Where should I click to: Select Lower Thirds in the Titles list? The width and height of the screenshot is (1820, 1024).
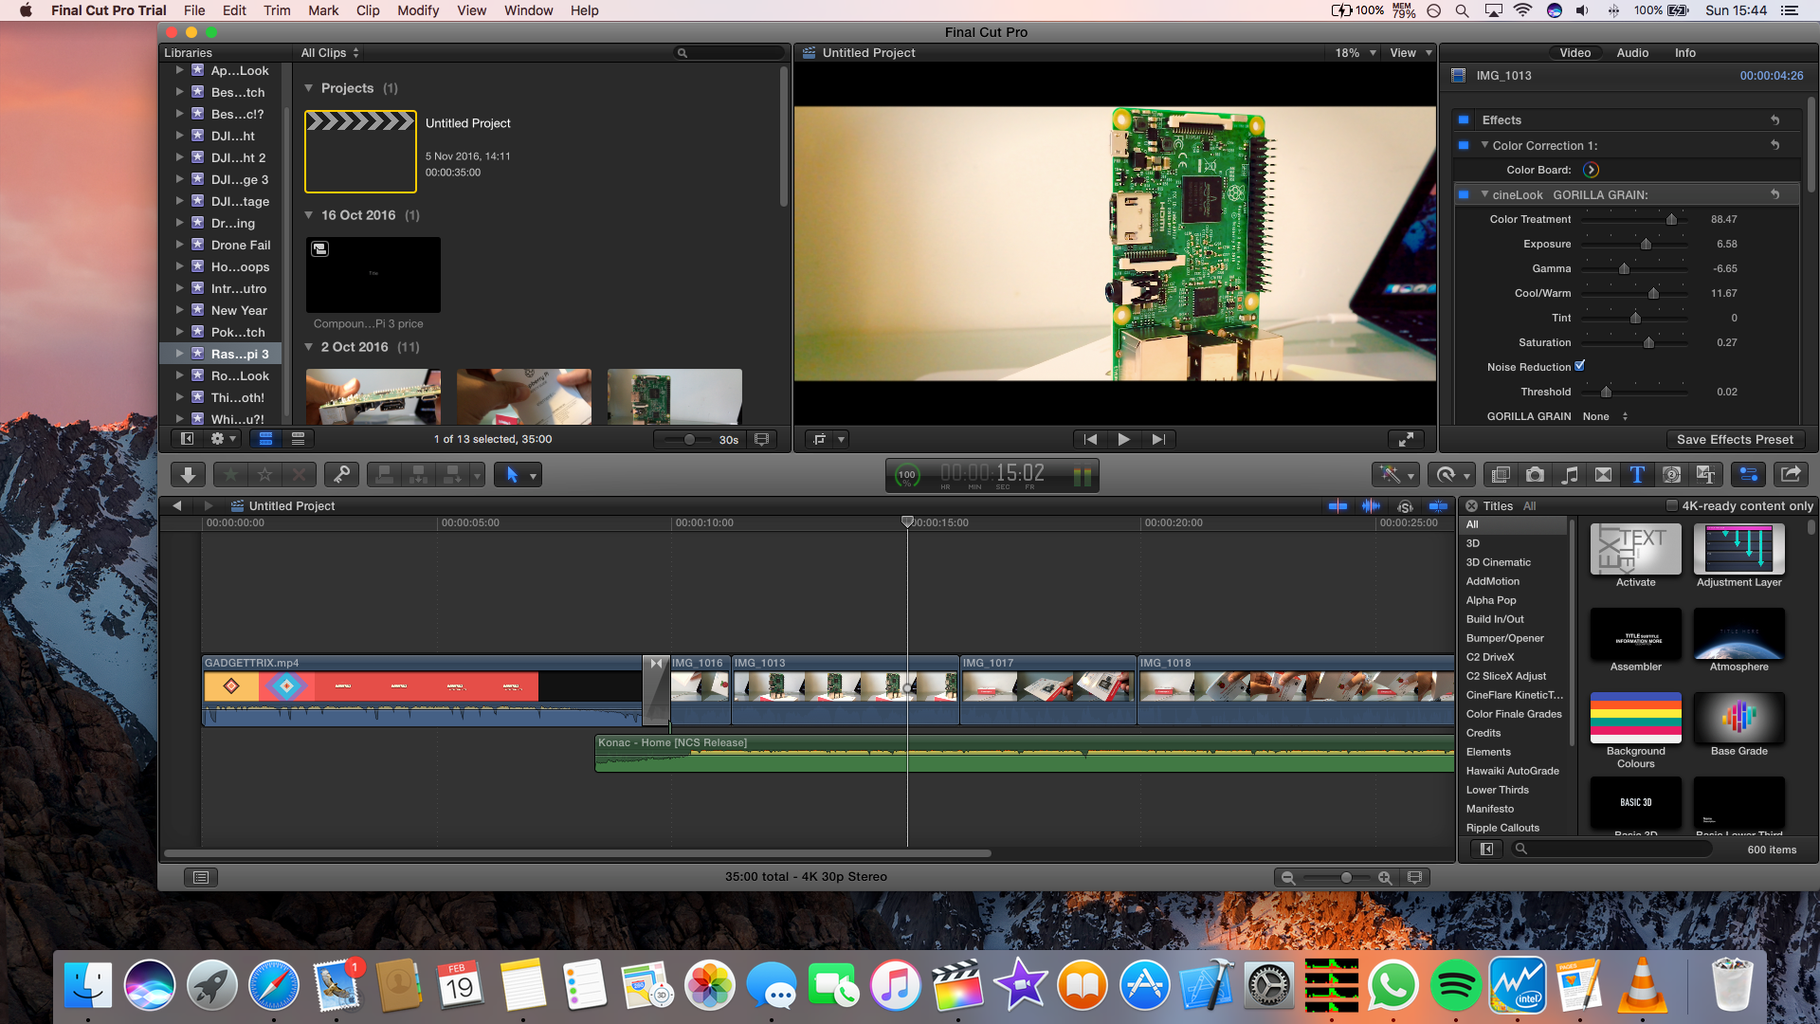click(x=1497, y=789)
